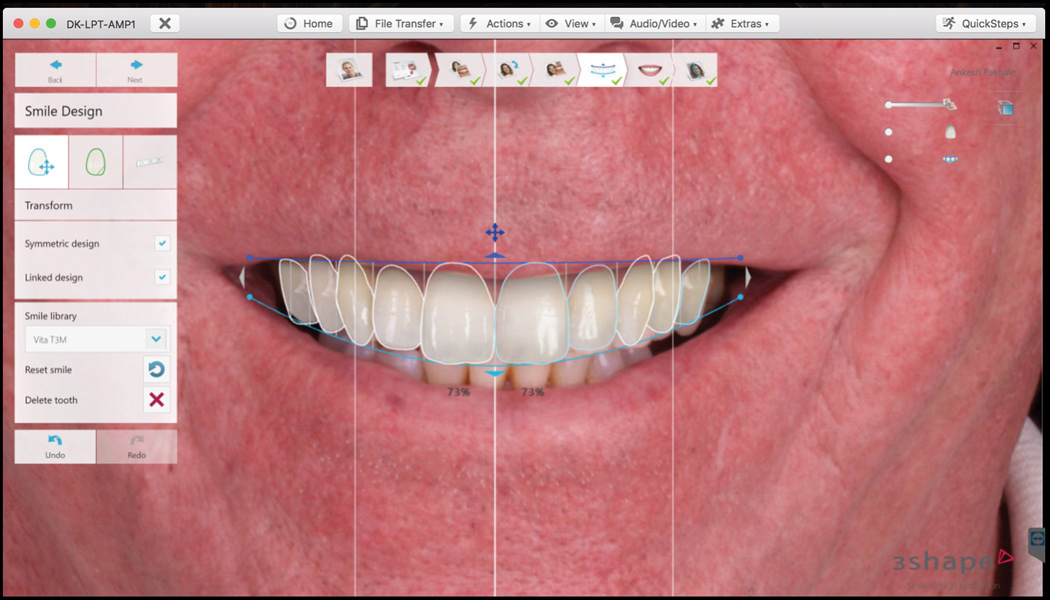Screen dimensions: 1050x600
Task: Expand the Smile library Vita T3M dropdown
Action: tap(155, 340)
